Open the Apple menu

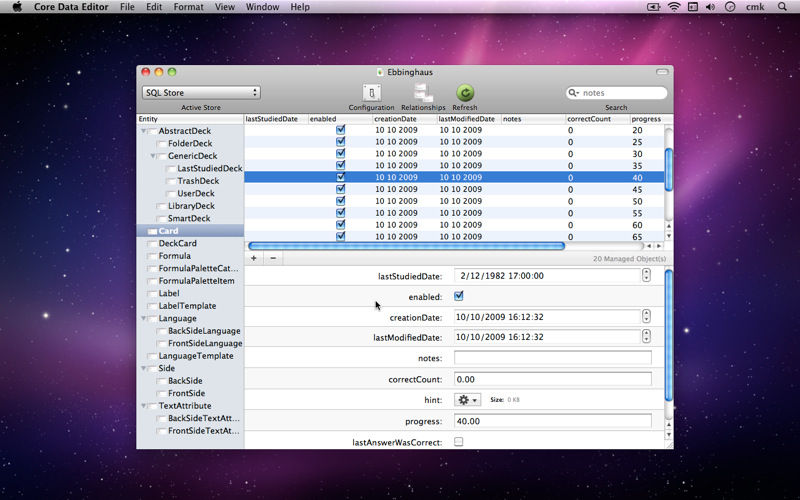coord(17,7)
